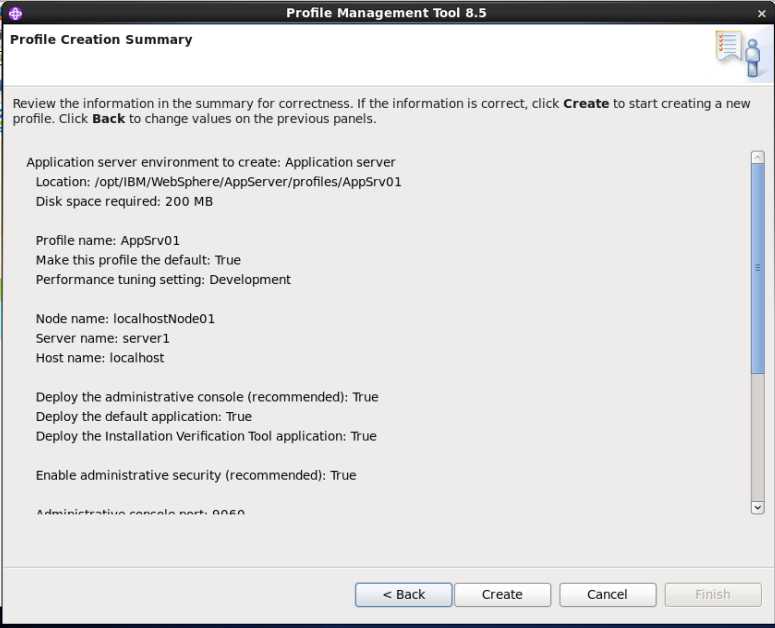
Task: Click the Performance tuning setting line
Action: pyautogui.click(x=163, y=280)
